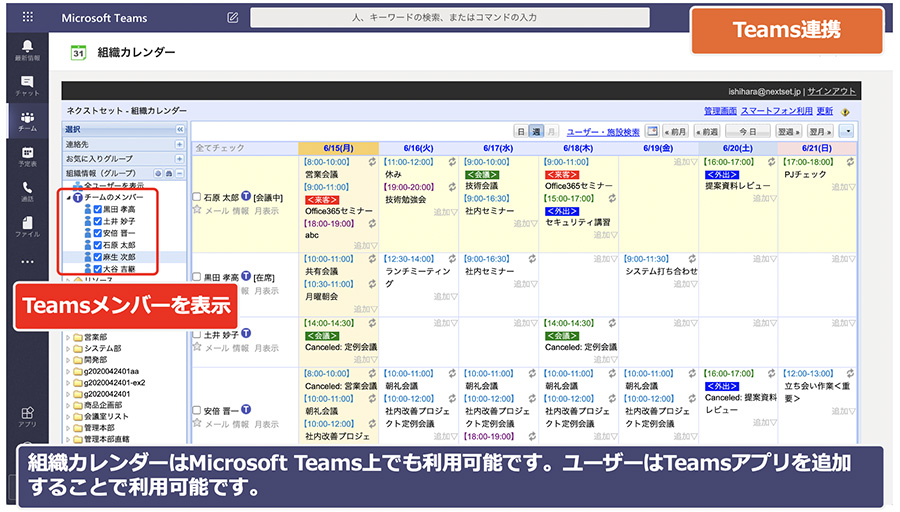
Task: Open 6/15(月) column header
Action: pos(339,148)
